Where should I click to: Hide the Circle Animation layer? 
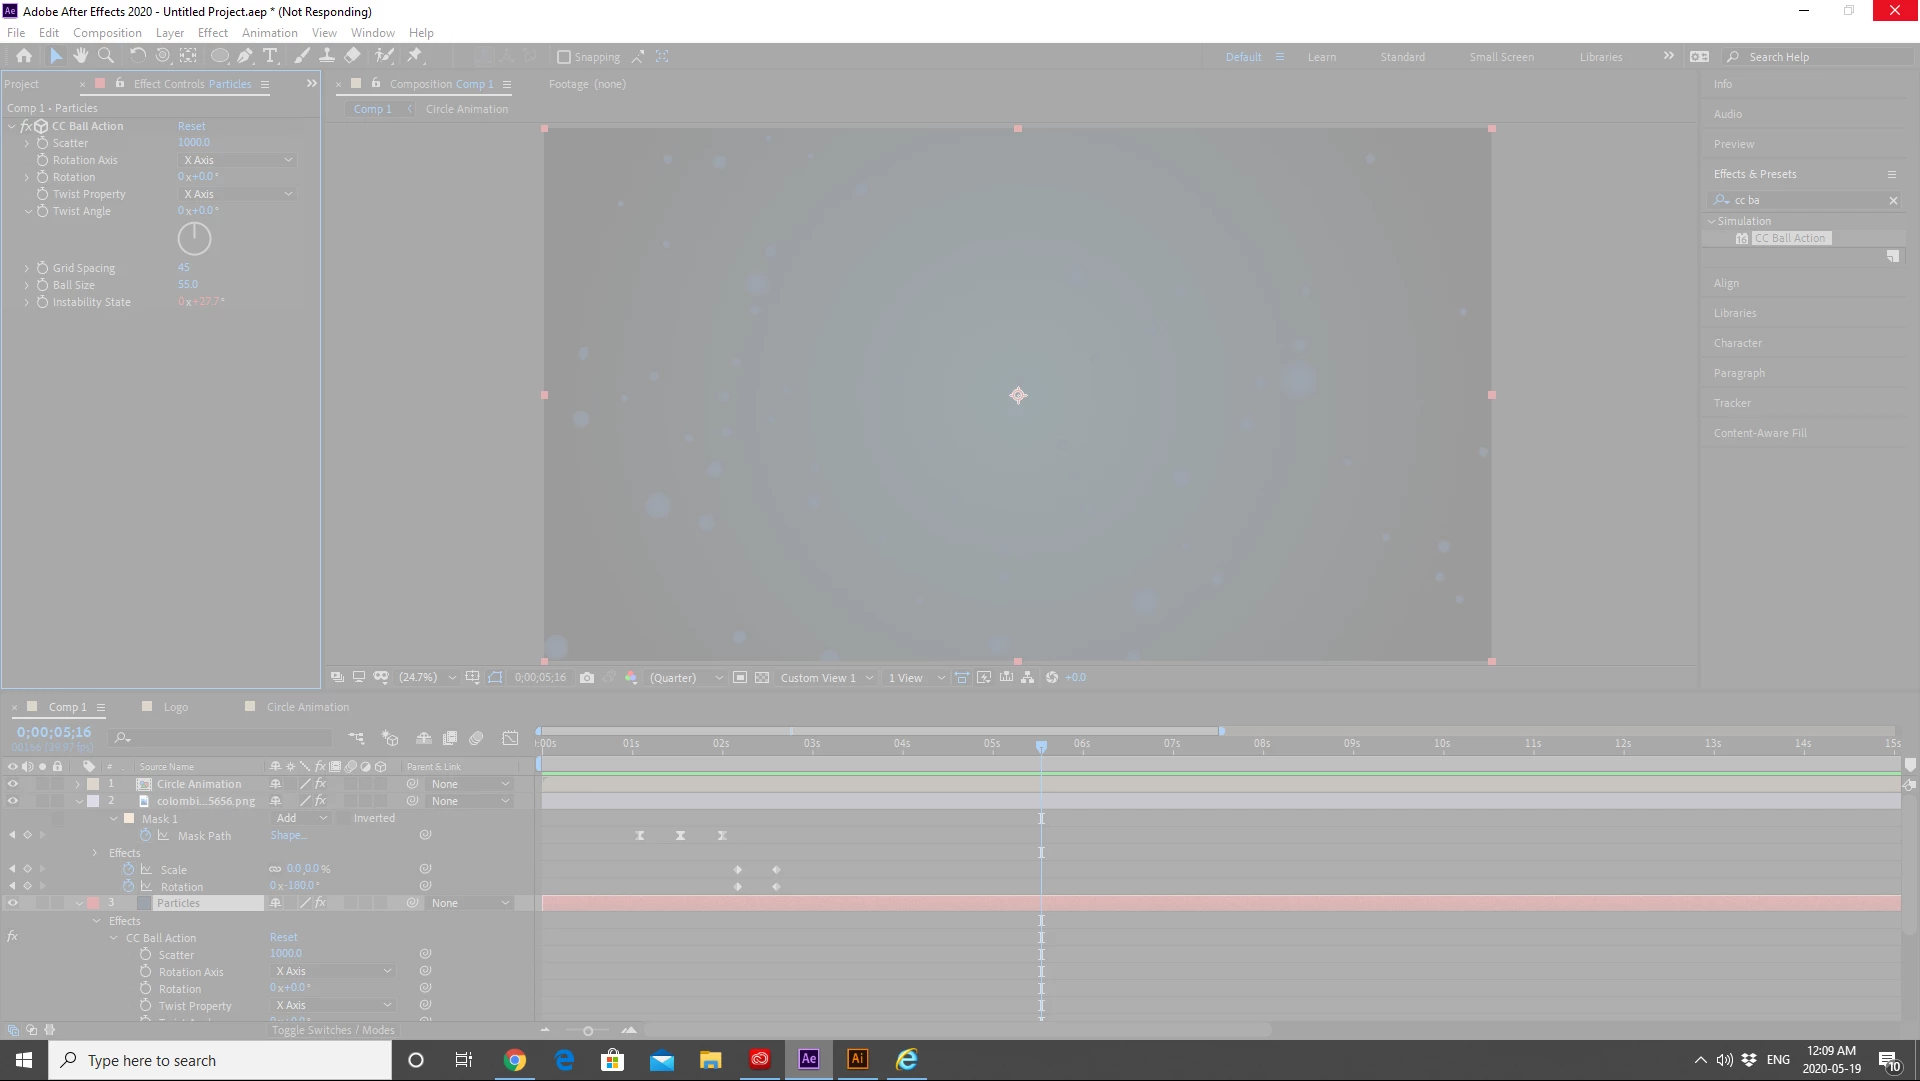tap(13, 784)
